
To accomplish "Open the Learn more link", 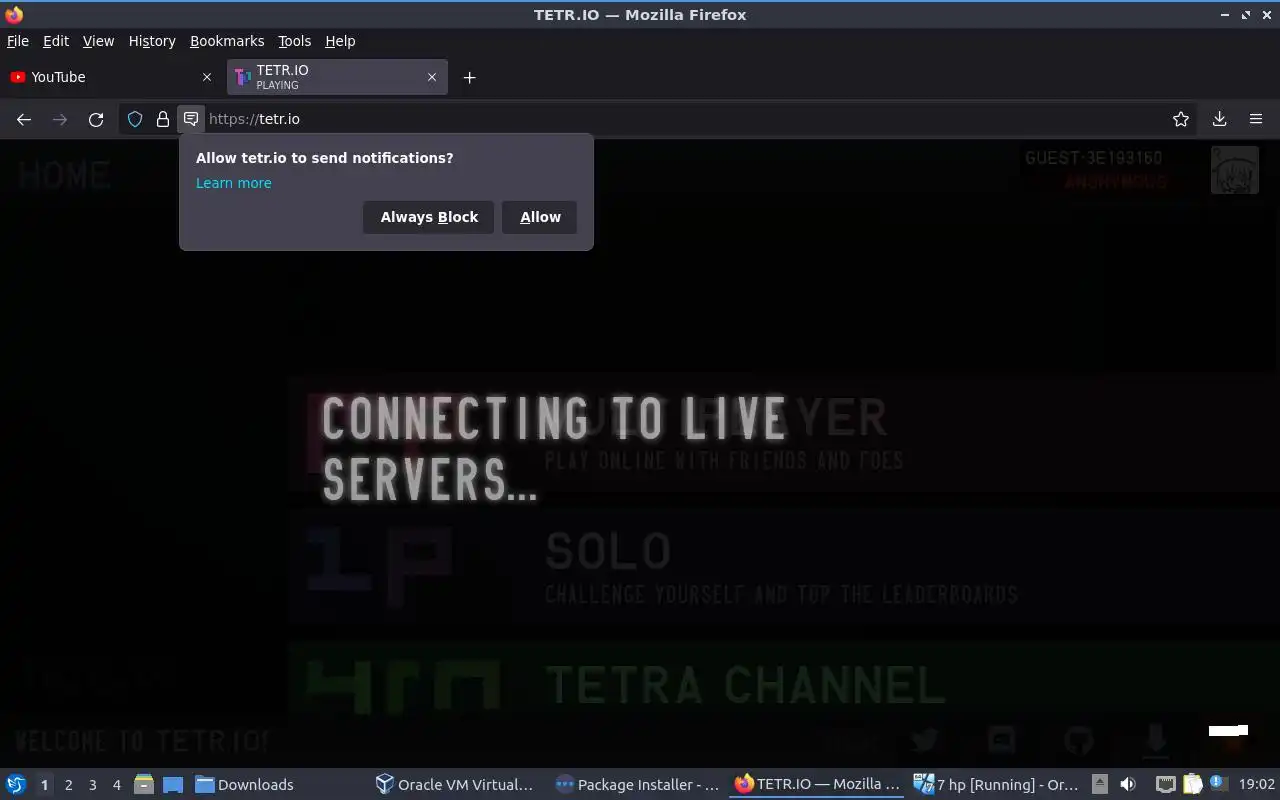I will [x=233, y=183].
